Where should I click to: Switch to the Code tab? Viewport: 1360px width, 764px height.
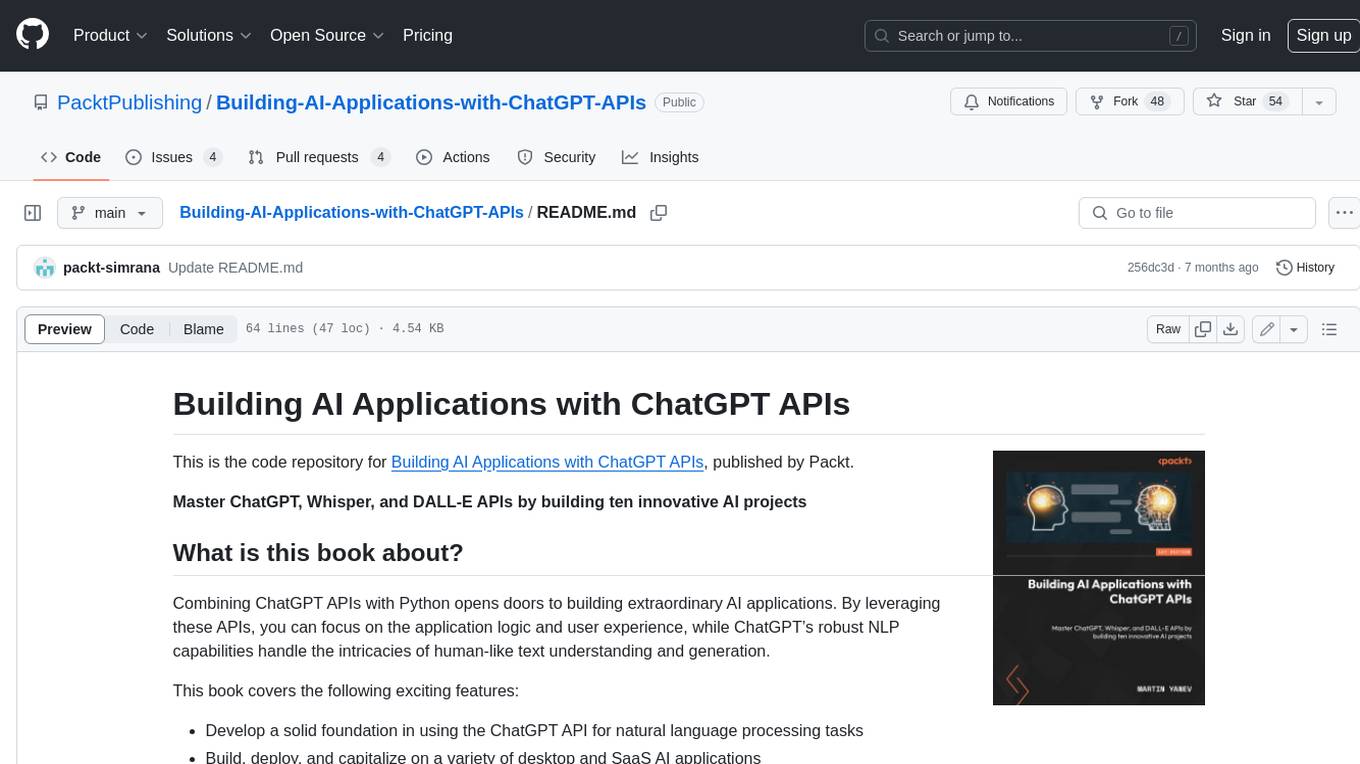(x=71, y=157)
